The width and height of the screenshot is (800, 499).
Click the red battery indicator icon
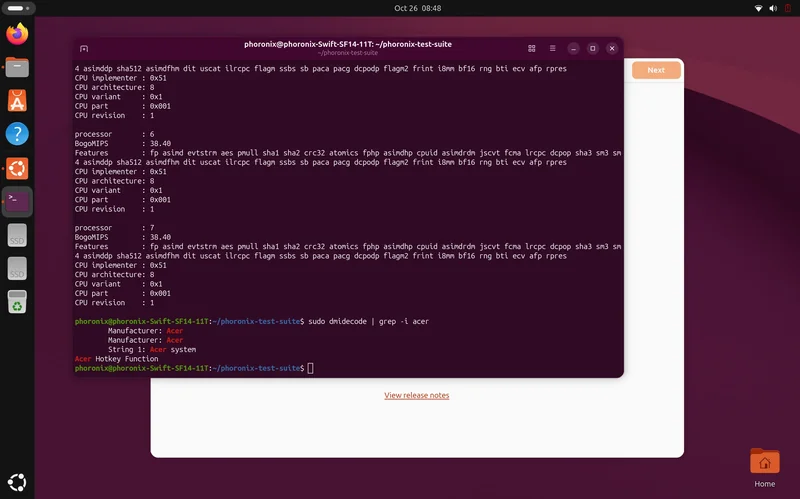pos(788,8)
